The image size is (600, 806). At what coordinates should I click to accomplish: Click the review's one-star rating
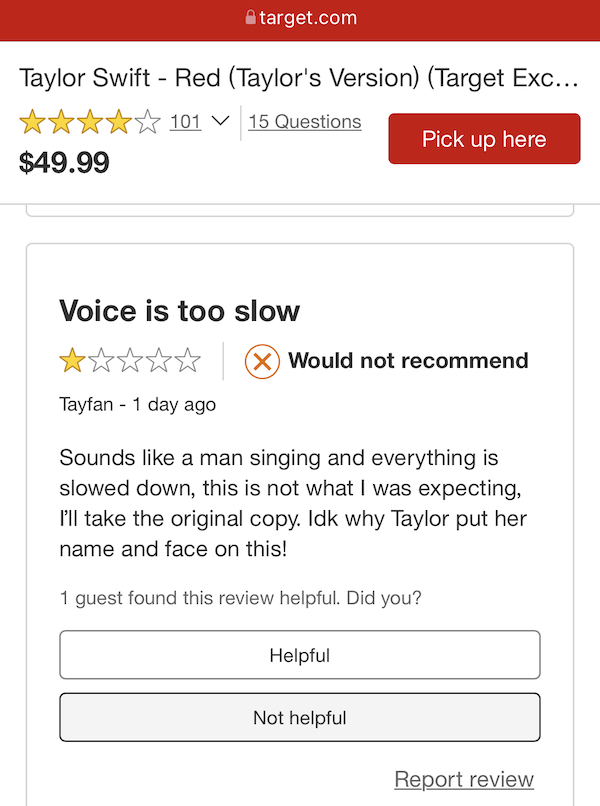click(130, 360)
